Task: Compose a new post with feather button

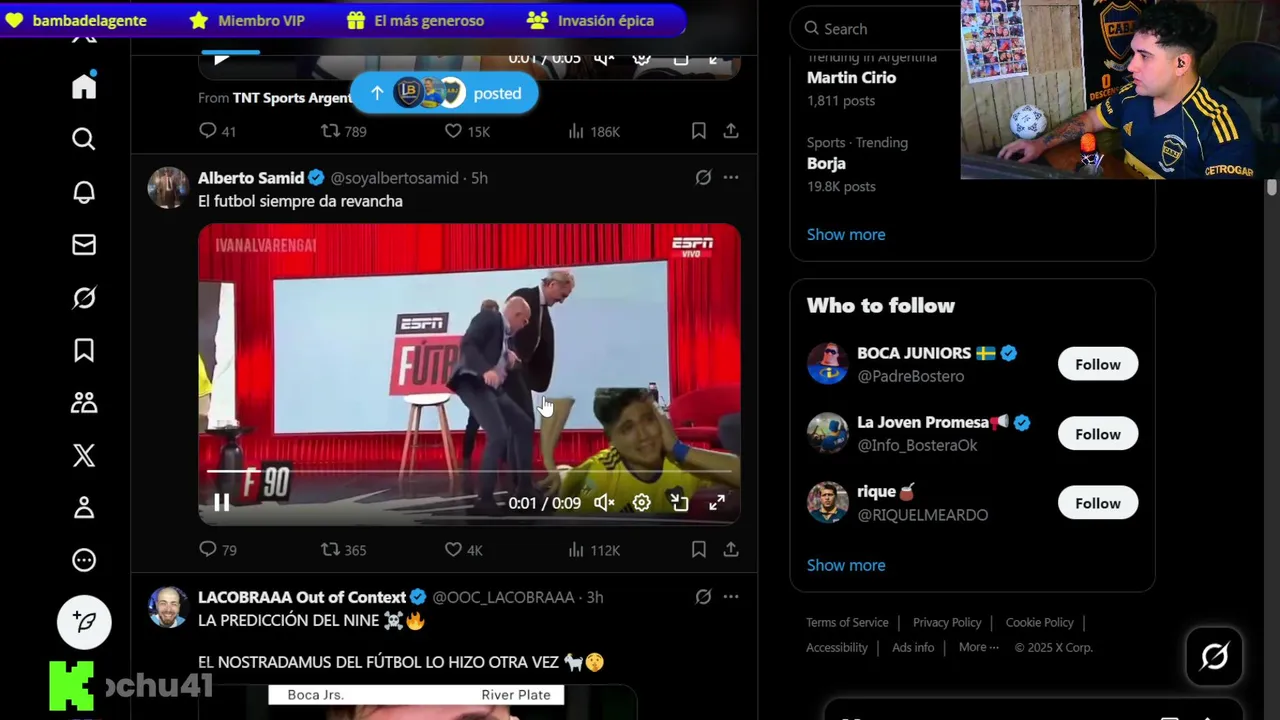Action: (84, 622)
